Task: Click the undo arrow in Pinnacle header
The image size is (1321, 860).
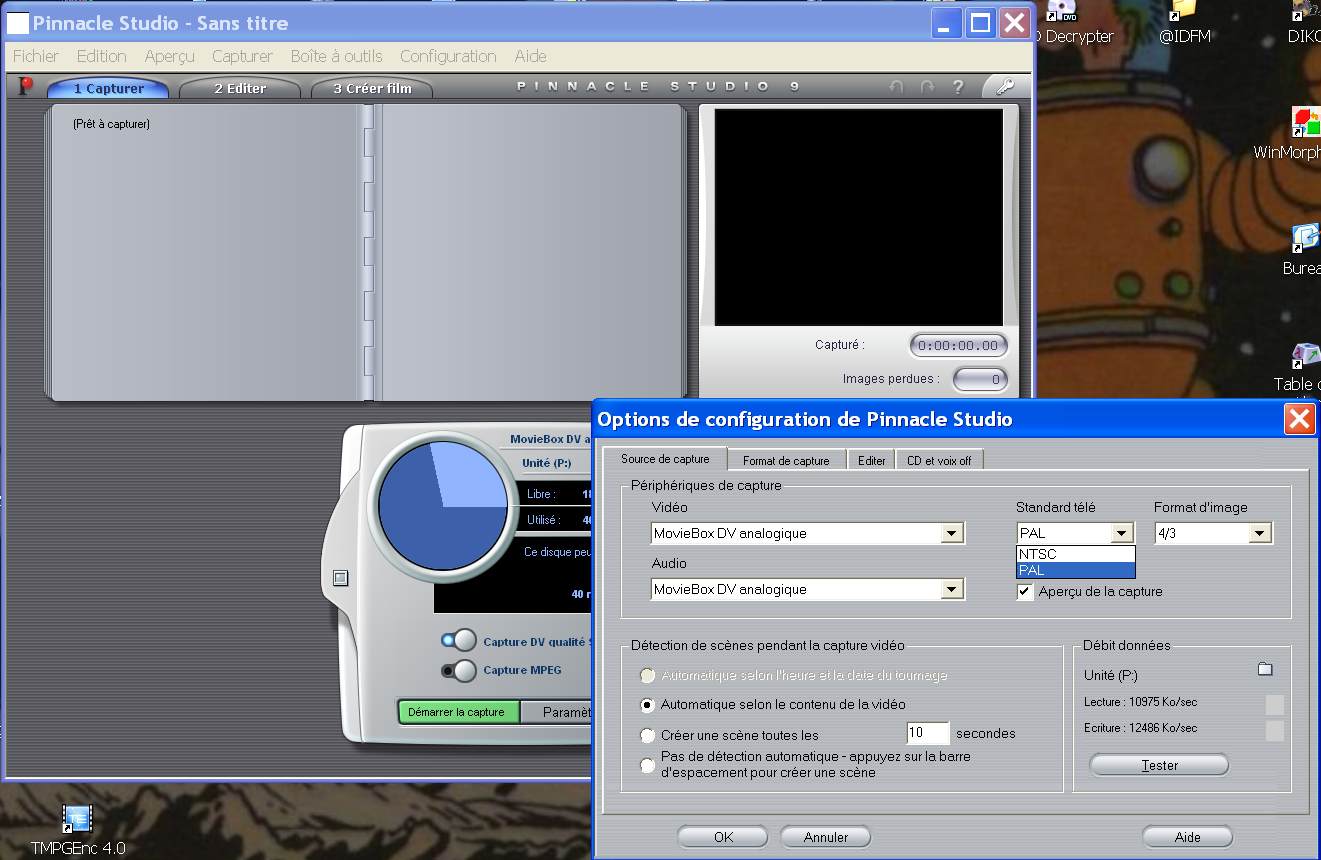Action: (896, 87)
